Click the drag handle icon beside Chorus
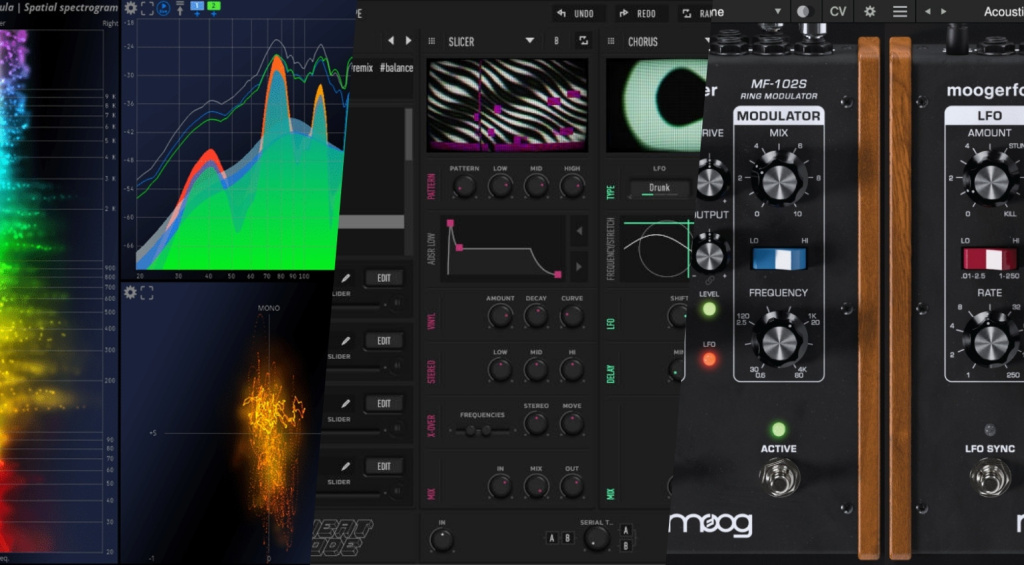The width and height of the screenshot is (1024, 565). [612, 41]
